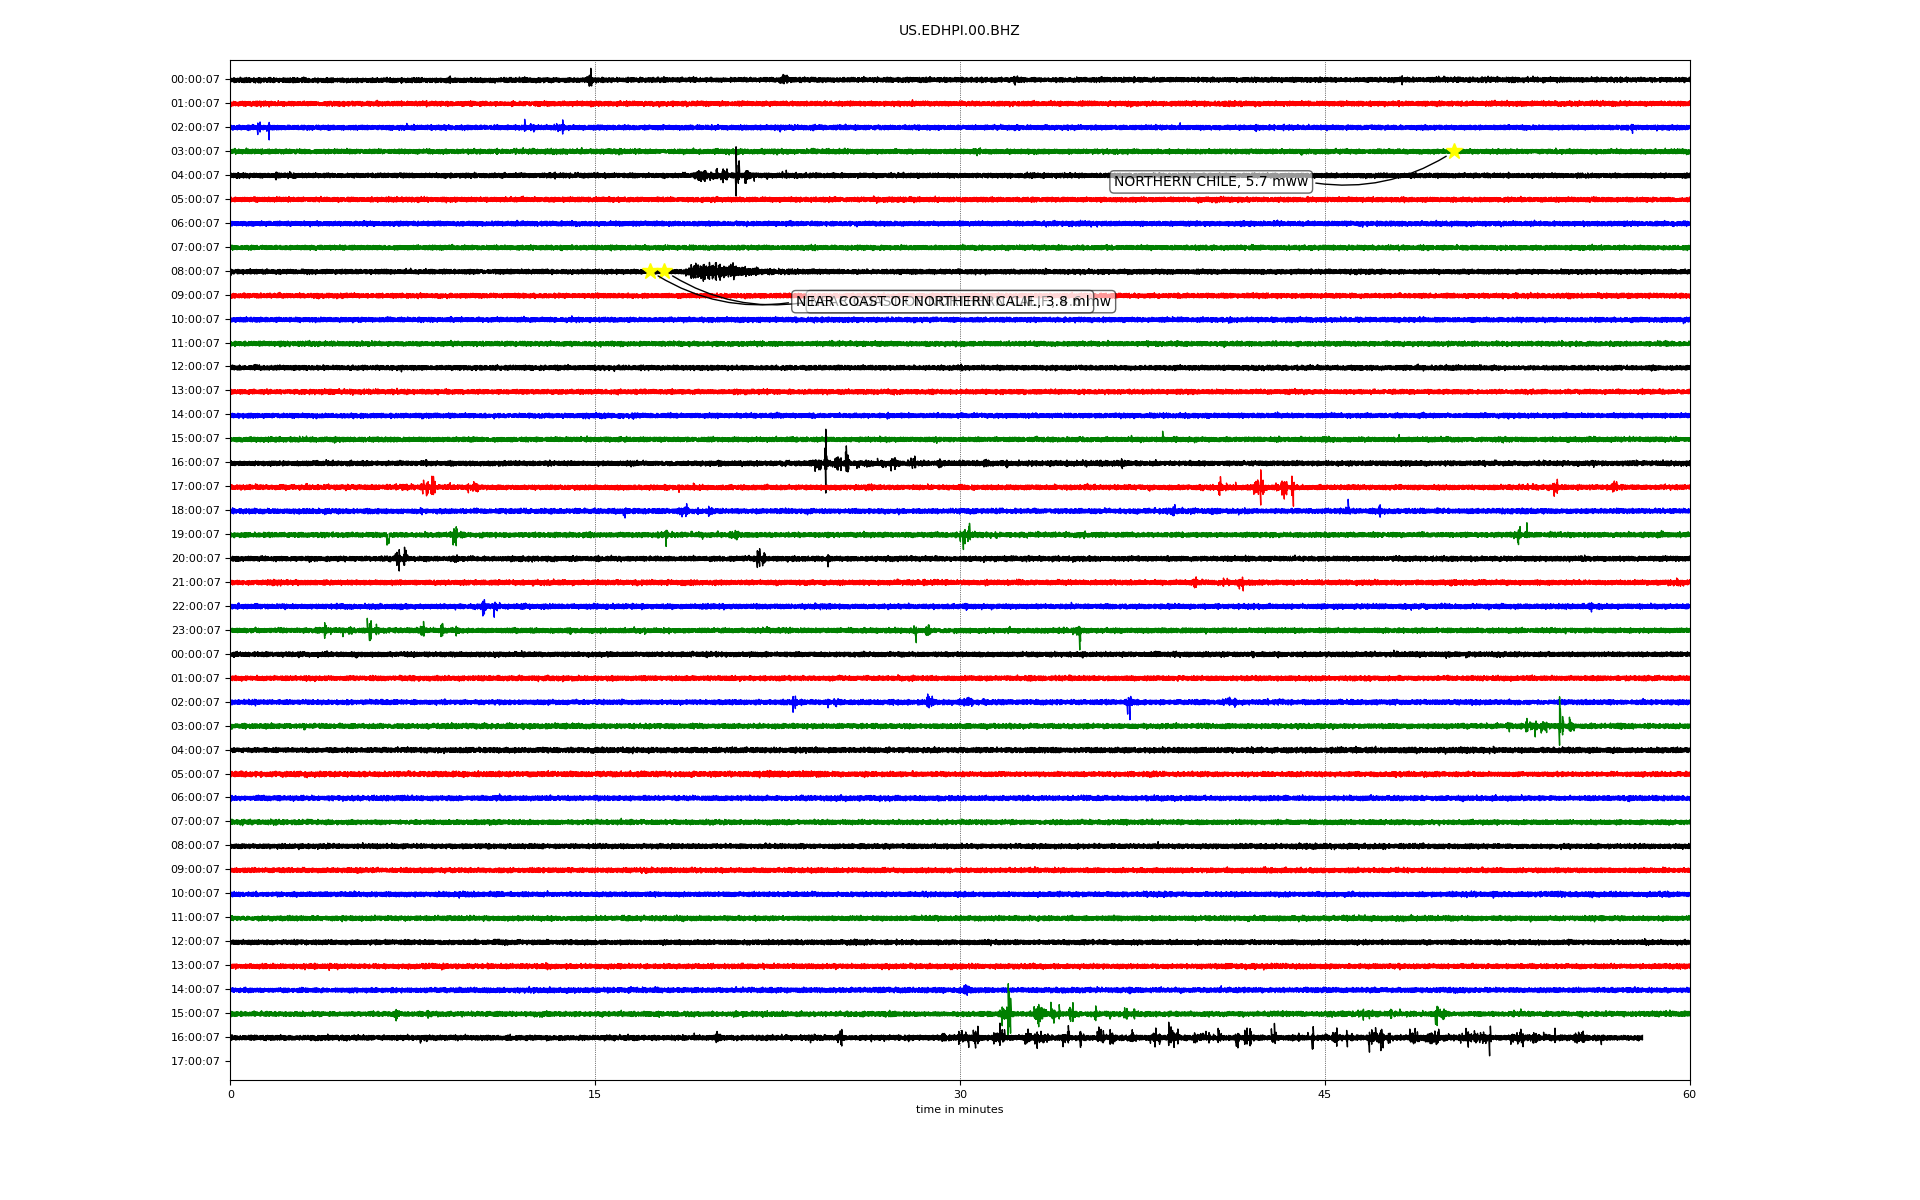Click the US.EDHPI.00.BHZ plot title

point(959,31)
